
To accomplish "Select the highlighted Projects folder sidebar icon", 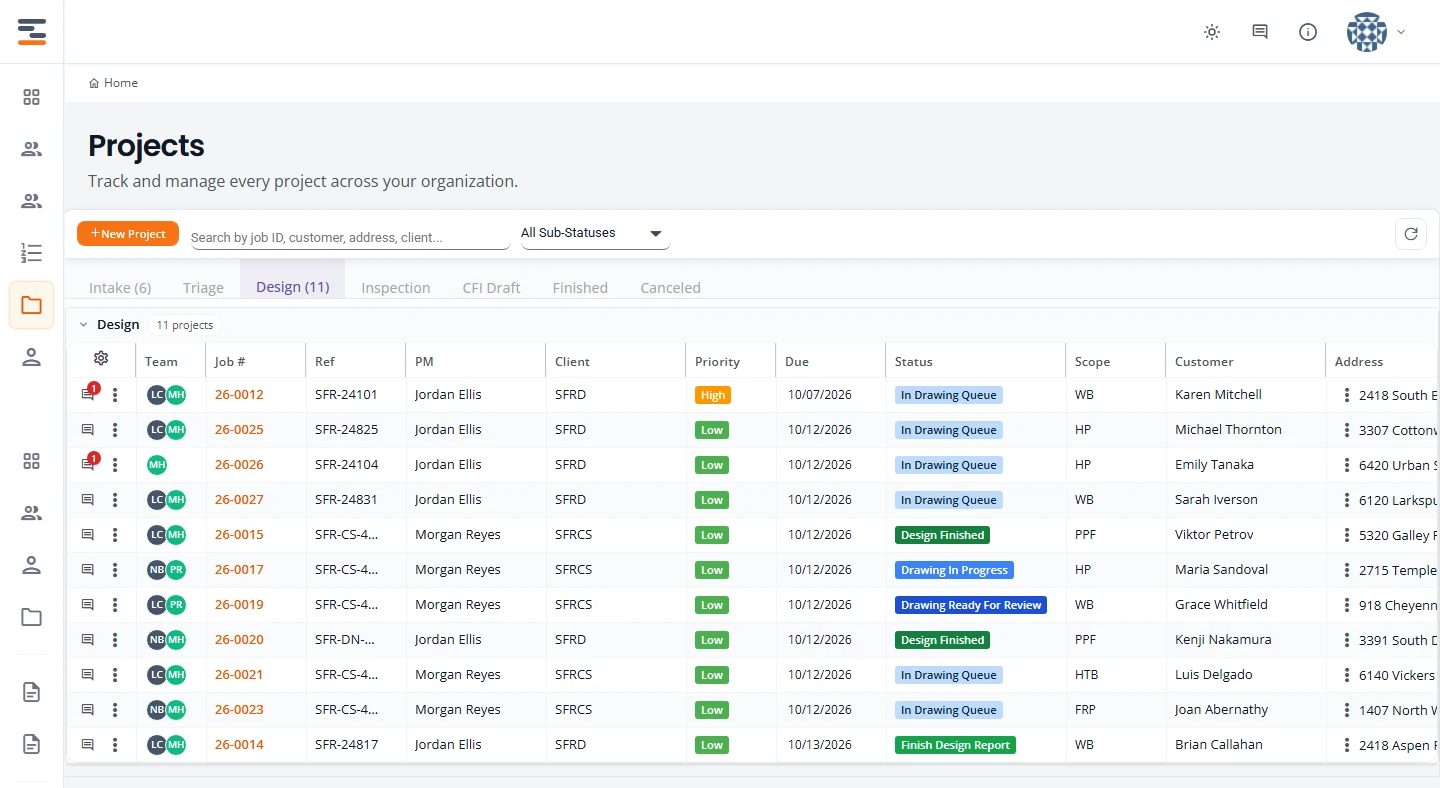I will 32,305.
